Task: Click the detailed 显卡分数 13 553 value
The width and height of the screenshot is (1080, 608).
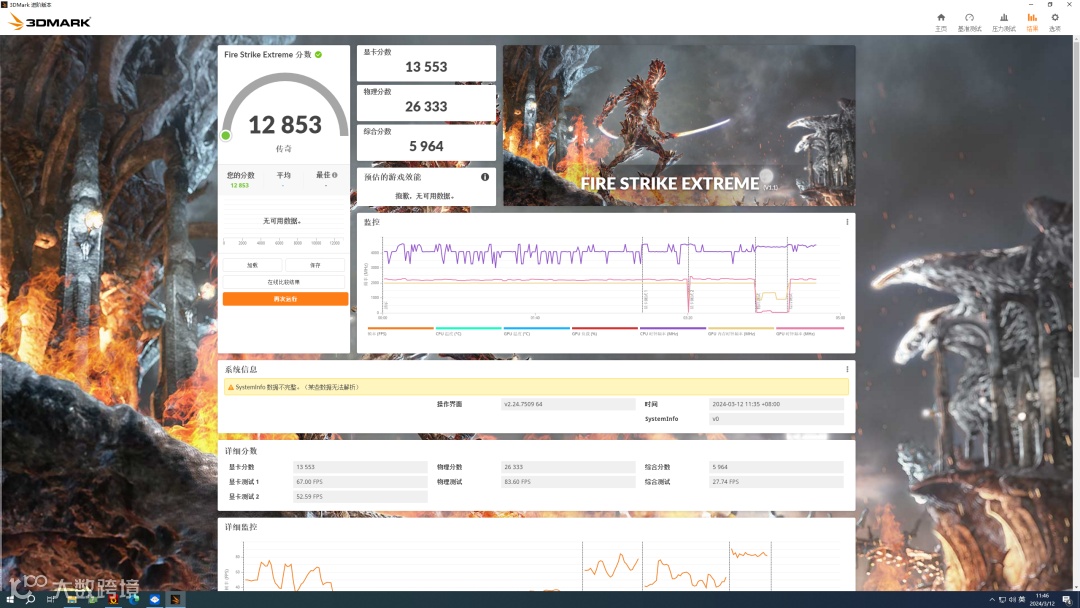Action: click(x=360, y=467)
